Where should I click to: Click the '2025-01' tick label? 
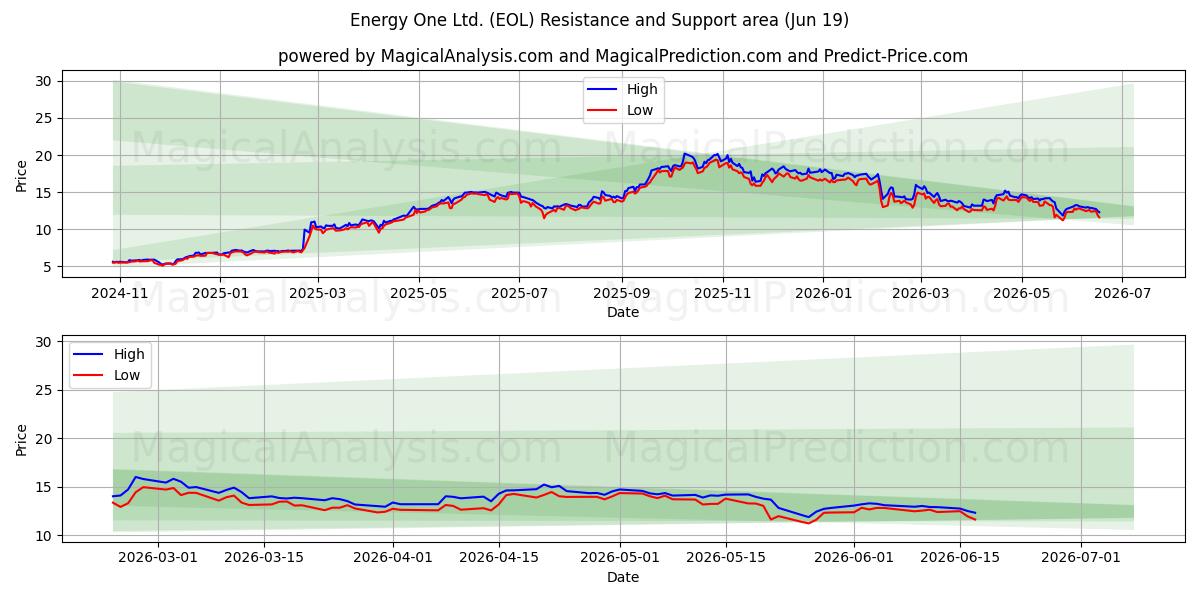(x=220, y=293)
